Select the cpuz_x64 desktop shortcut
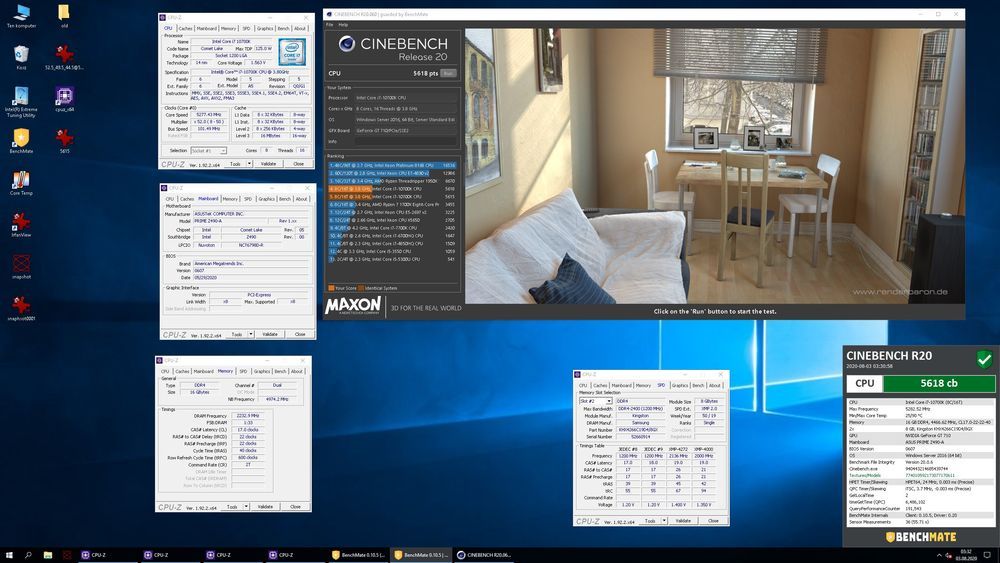Screen dimensions: 1000x563 (64, 99)
